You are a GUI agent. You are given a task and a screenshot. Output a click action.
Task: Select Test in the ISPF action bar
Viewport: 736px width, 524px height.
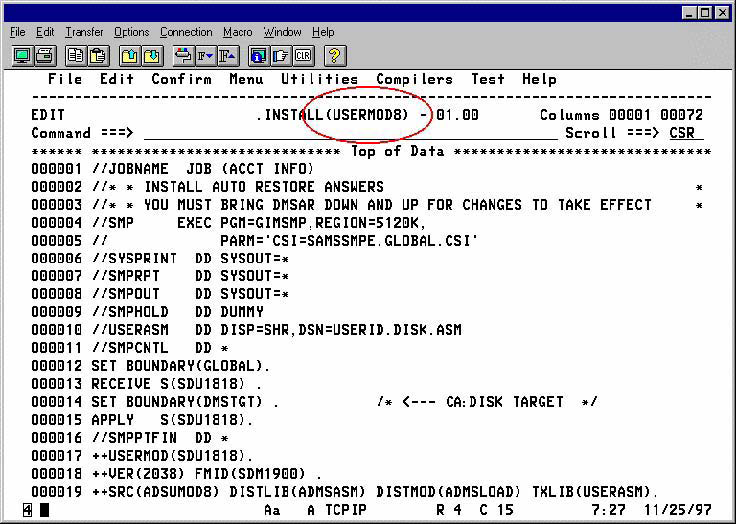pyautogui.click(x=488, y=79)
